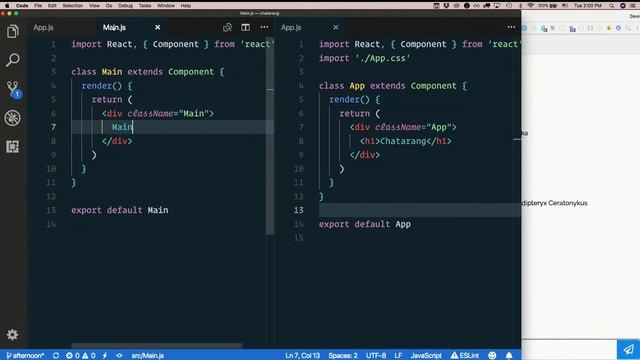
Task: Split the left editor
Action: [x=245, y=27]
